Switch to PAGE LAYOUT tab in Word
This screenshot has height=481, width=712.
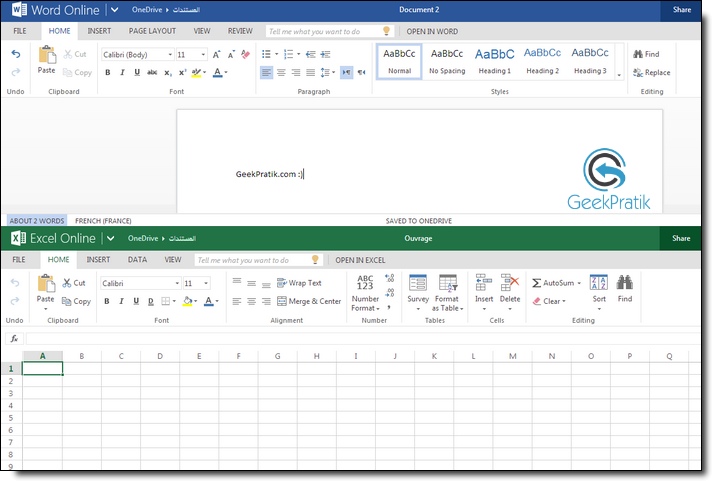[152, 31]
